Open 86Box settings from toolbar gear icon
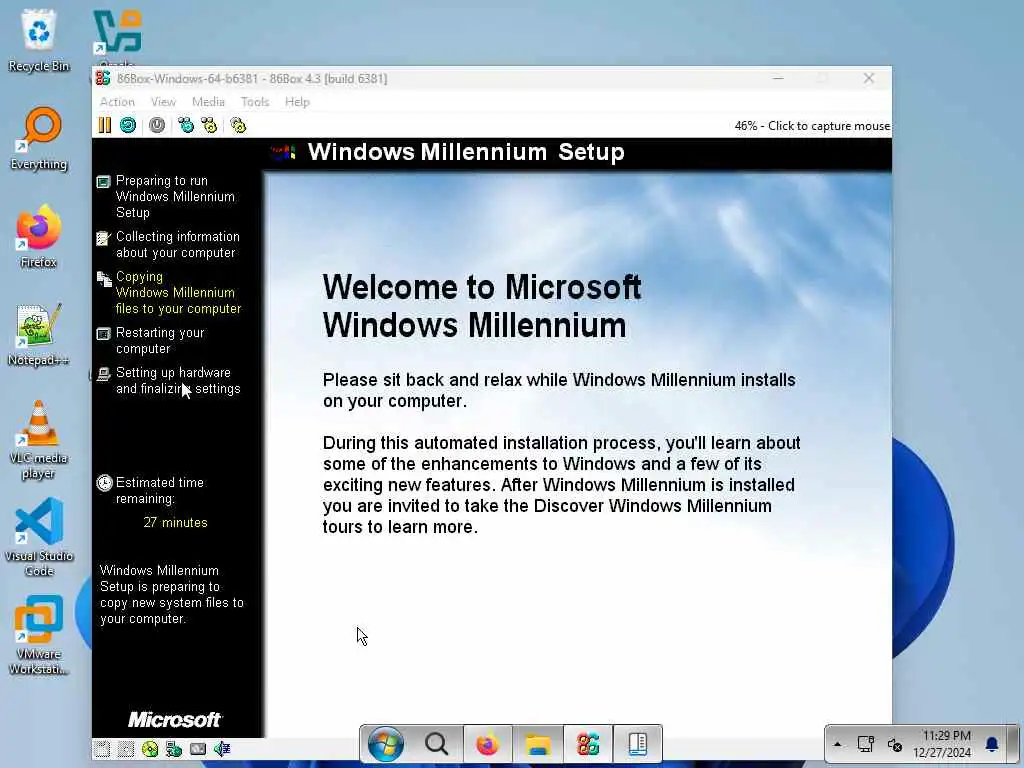The width and height of the screenshot is (1024, 768). pos(238,125)
